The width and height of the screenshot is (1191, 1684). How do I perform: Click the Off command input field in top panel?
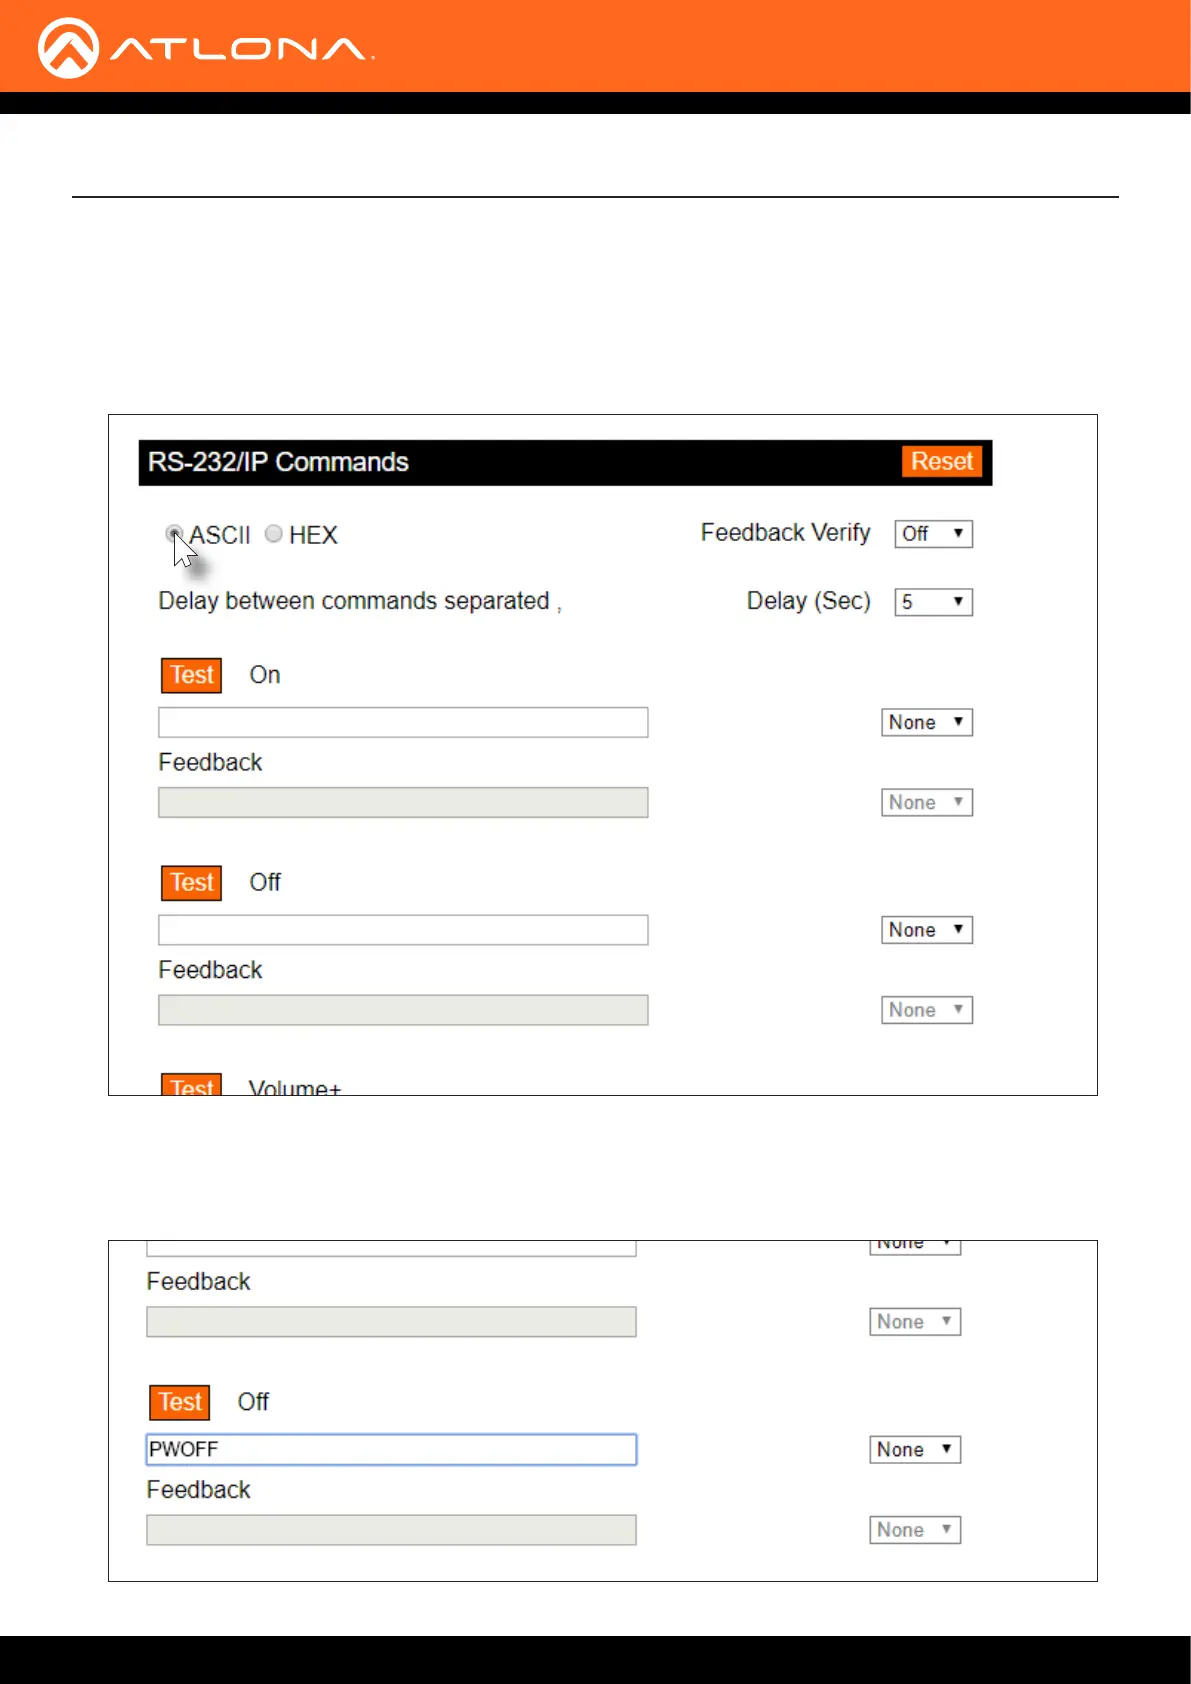[x=403, y=930]
